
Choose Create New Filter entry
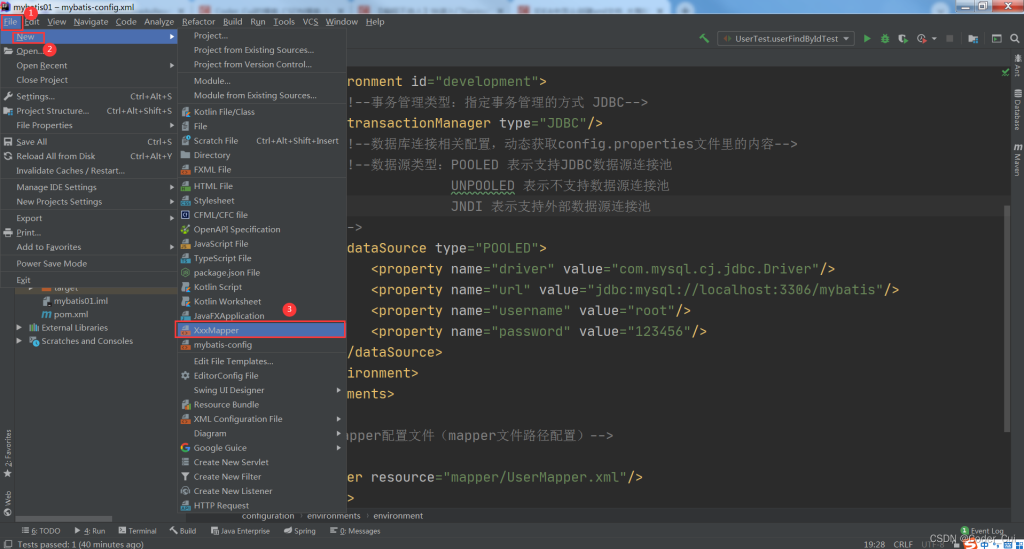click(x=261, y=477)
